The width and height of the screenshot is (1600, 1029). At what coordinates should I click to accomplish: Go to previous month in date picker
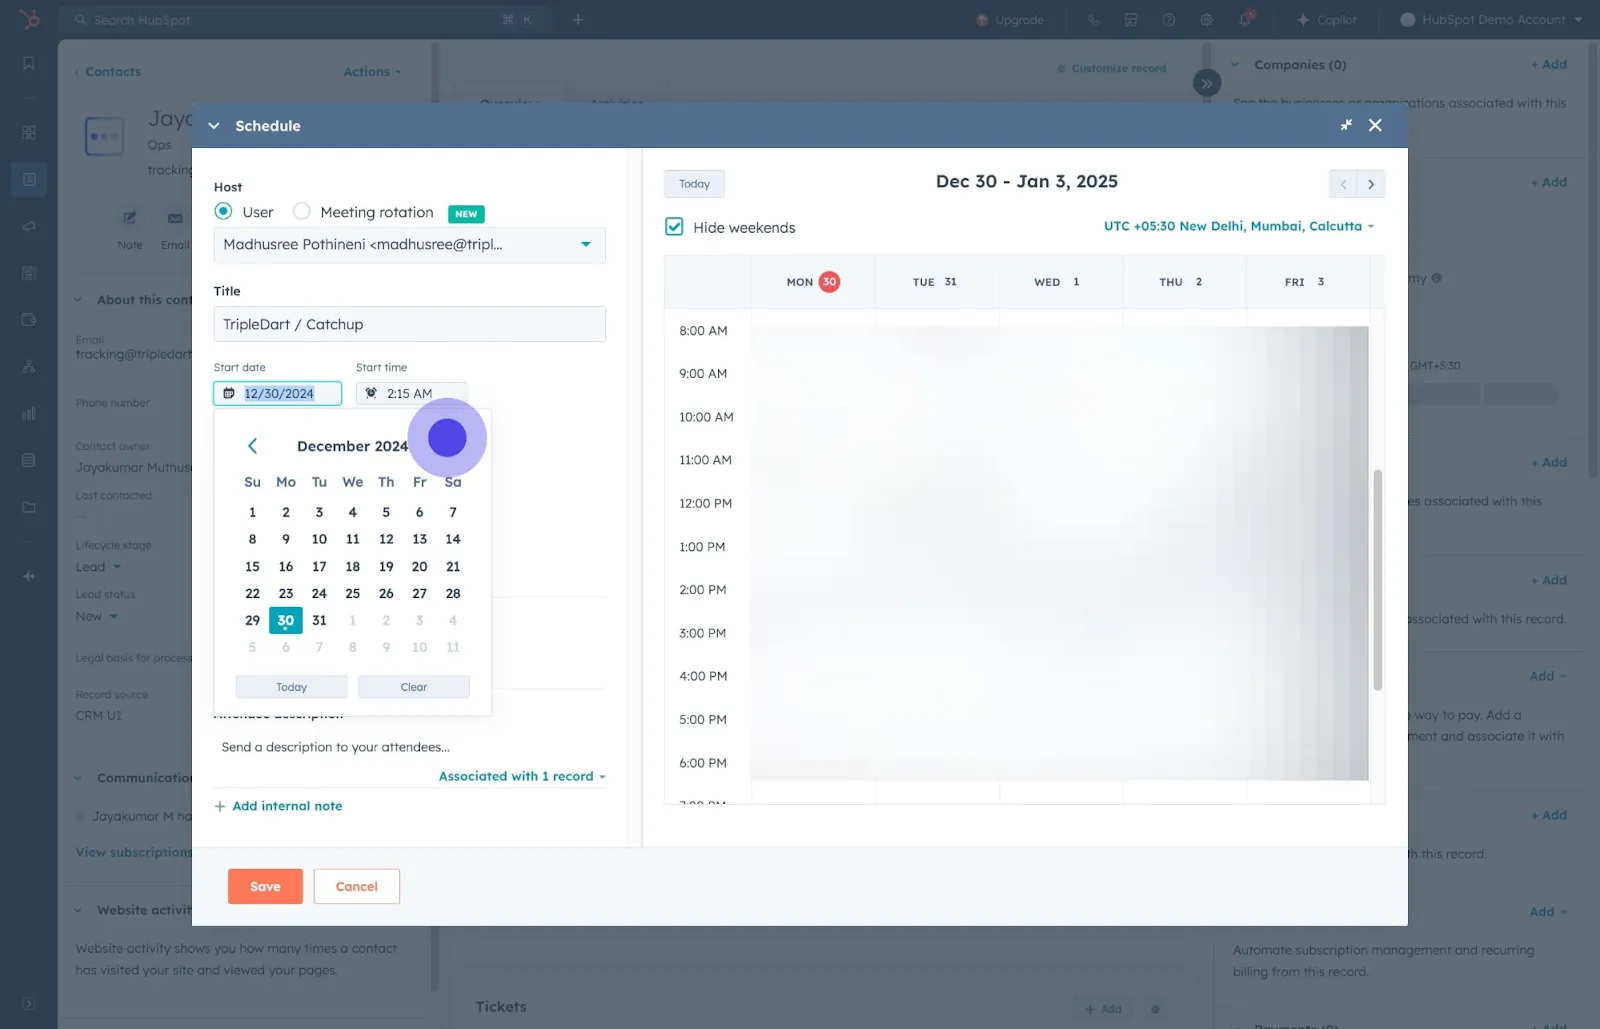tap(253, 446)
